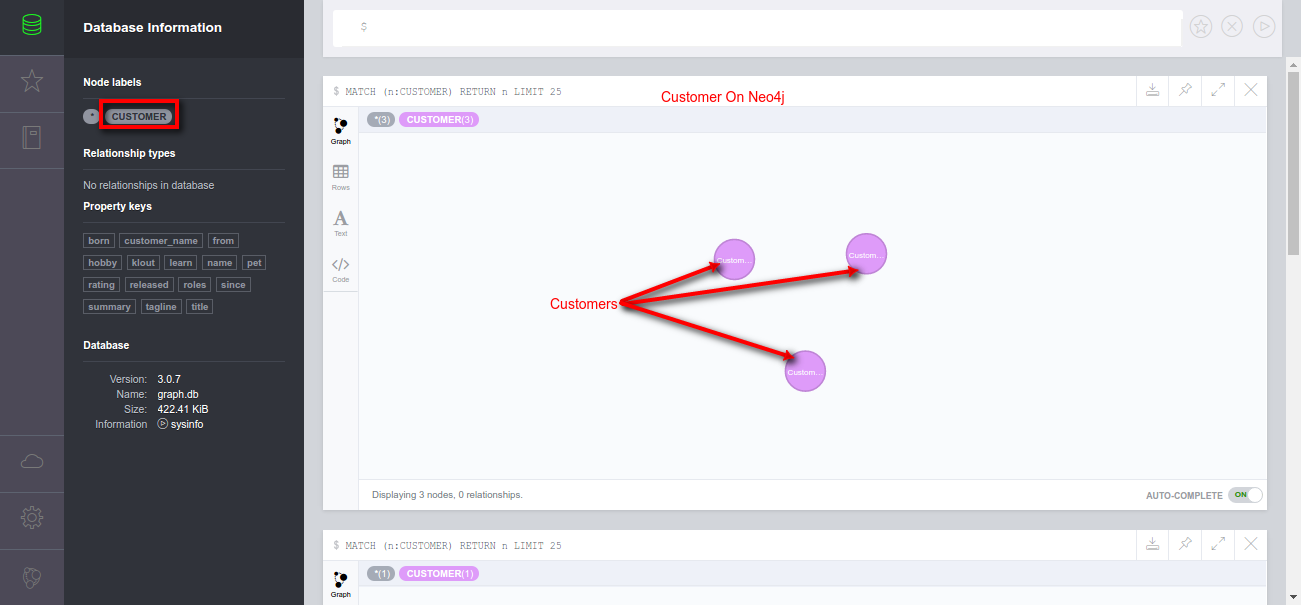Viewport: 1301px width, 605px height.
Task: Select the released property key
Action: [150, 285]
